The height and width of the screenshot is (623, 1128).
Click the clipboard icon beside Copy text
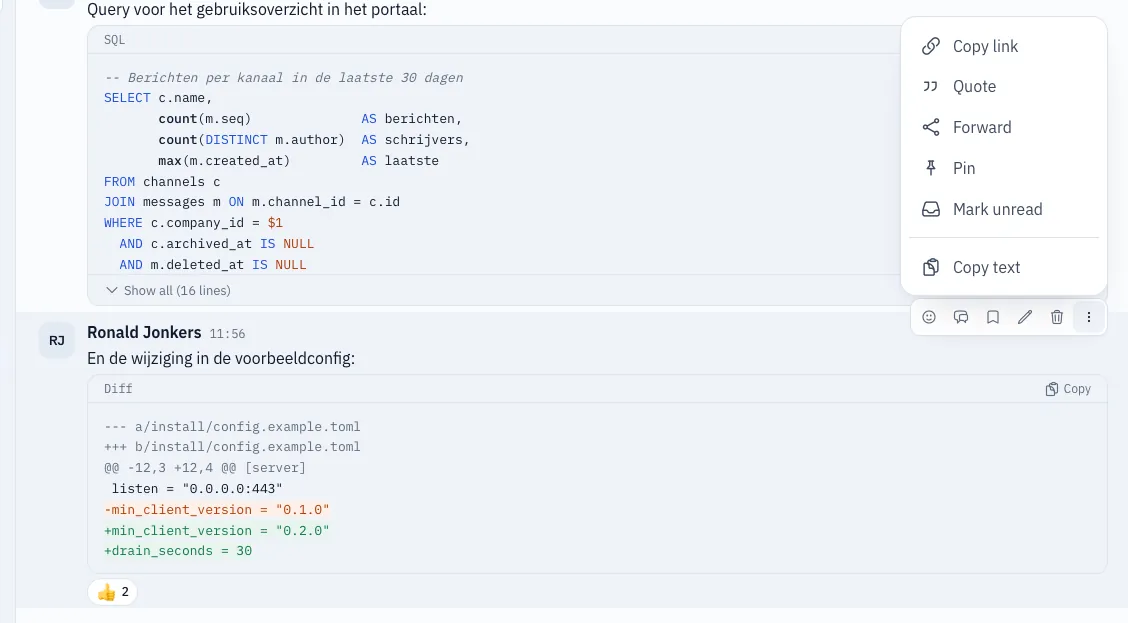coord(931,267)
